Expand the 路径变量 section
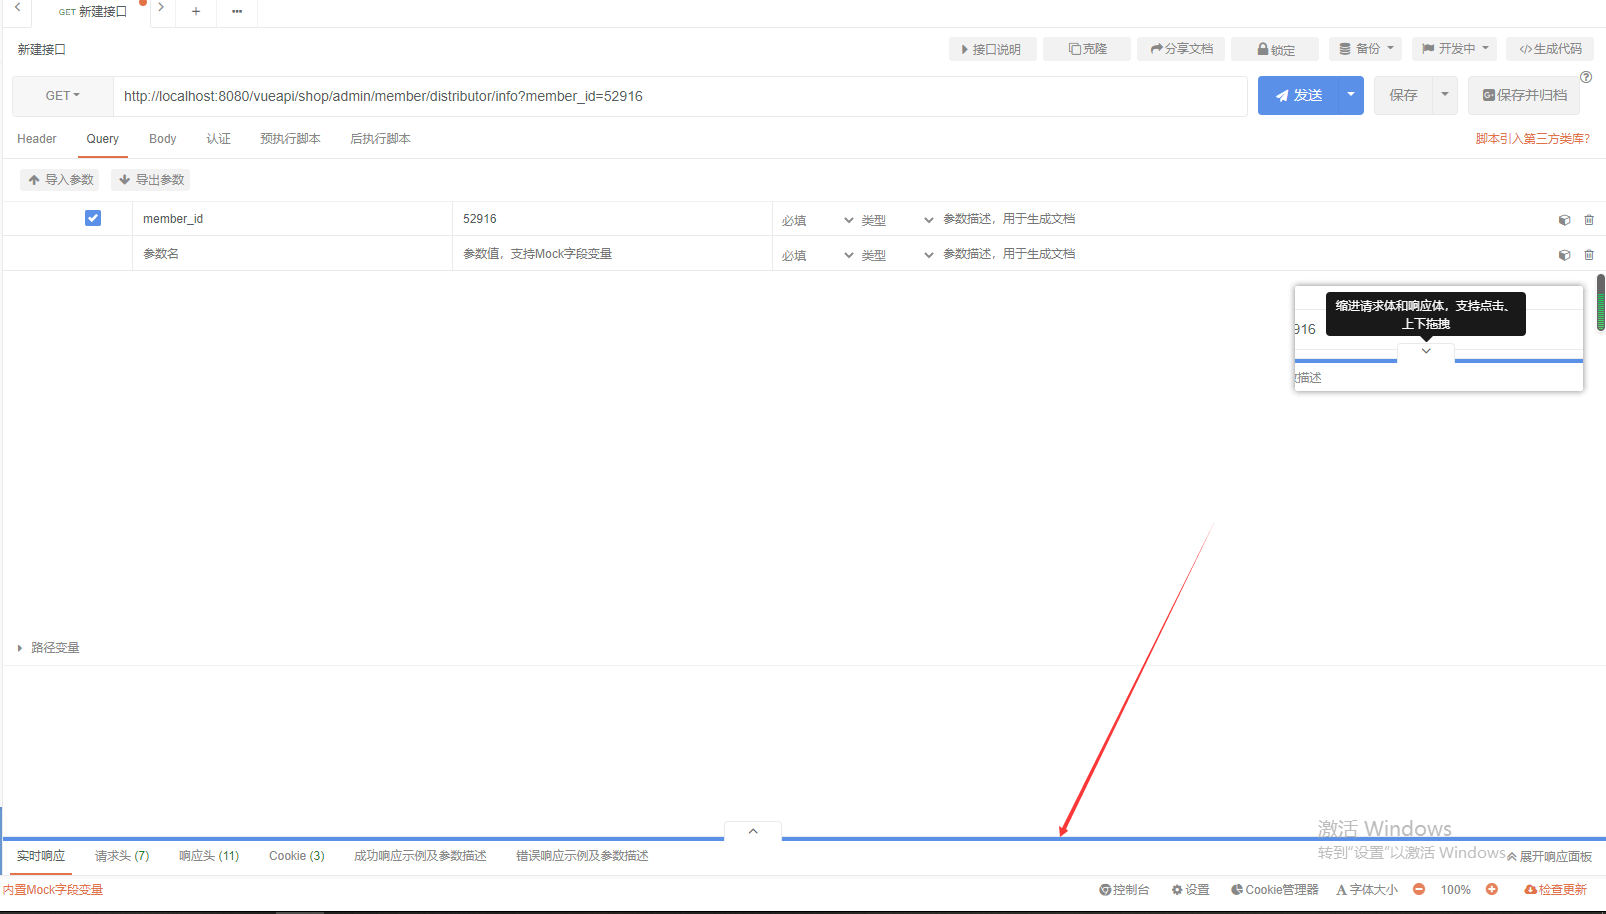The height and width of the screenshot is (914, 1606). click(48, 648)
